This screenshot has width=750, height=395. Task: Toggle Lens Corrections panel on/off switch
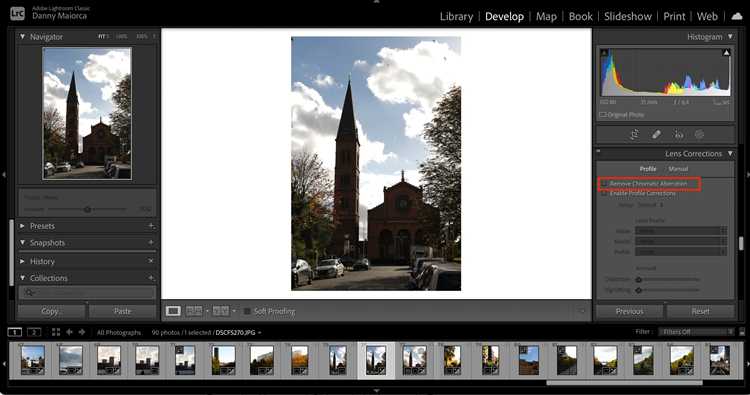pyautogui.click(x=598, y=152)
